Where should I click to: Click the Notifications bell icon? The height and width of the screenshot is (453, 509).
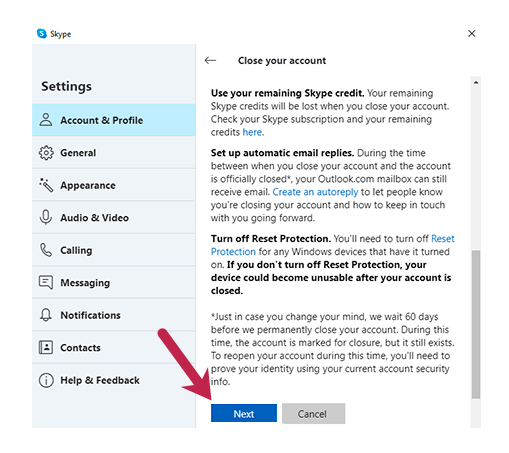coord(46,315)
